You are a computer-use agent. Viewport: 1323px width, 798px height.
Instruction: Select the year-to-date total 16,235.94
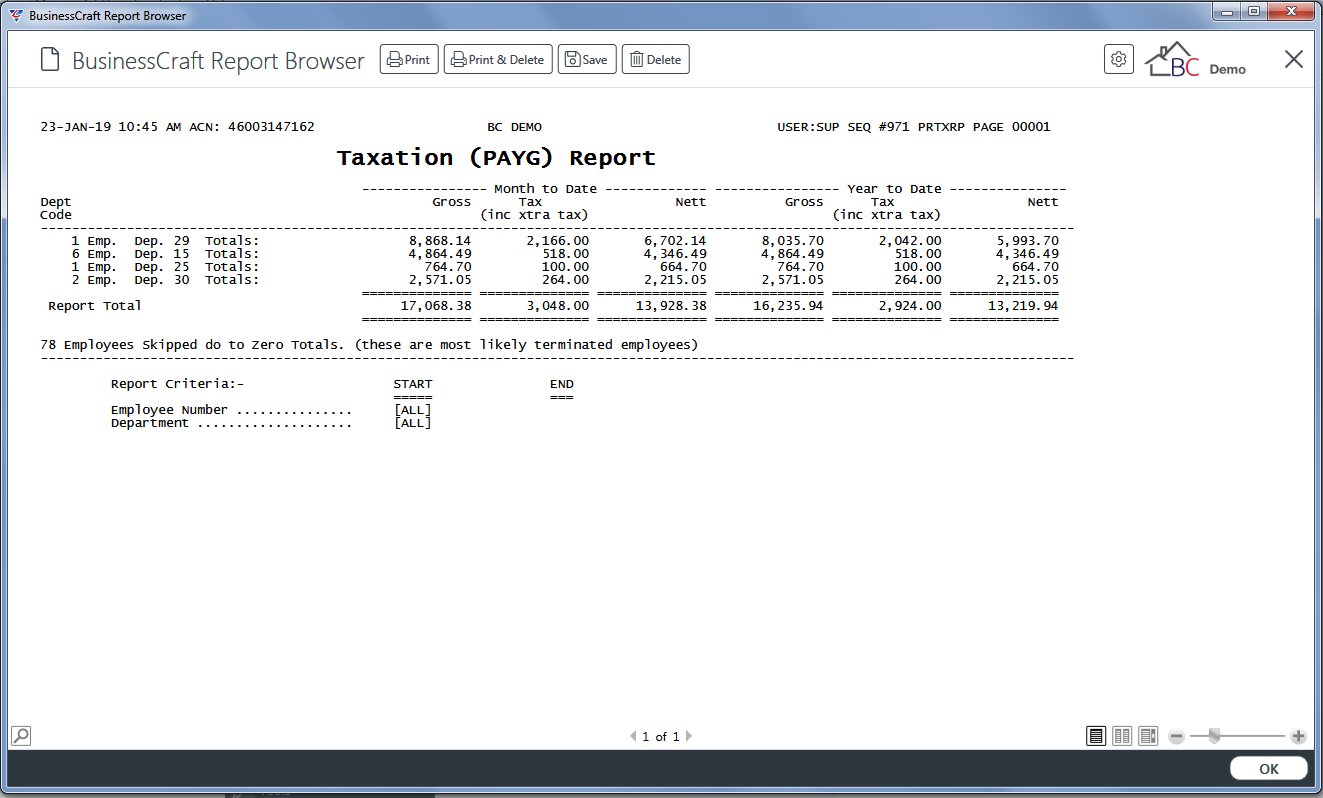(x=789, y=306)
